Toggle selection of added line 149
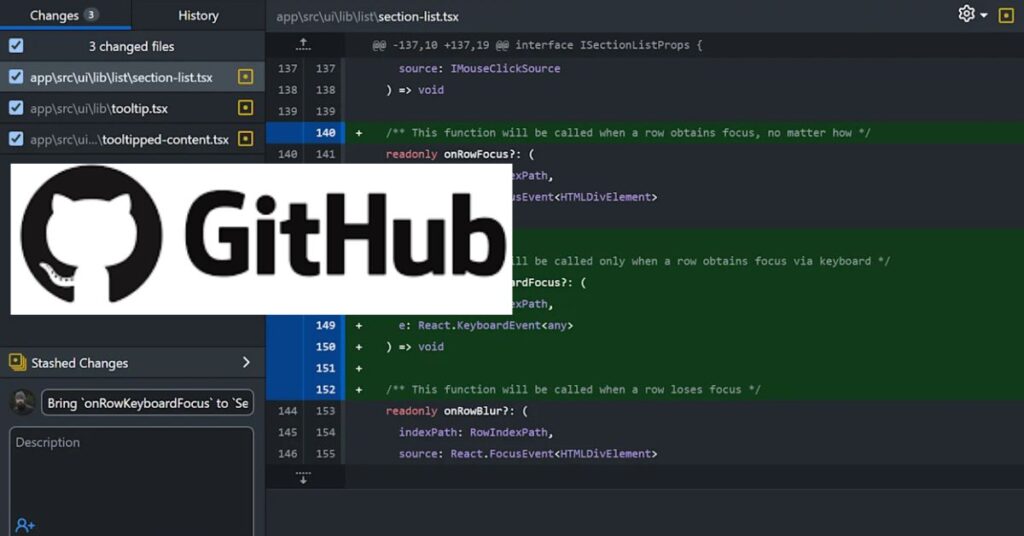1024x536 pixels. (x=305, y=325)
